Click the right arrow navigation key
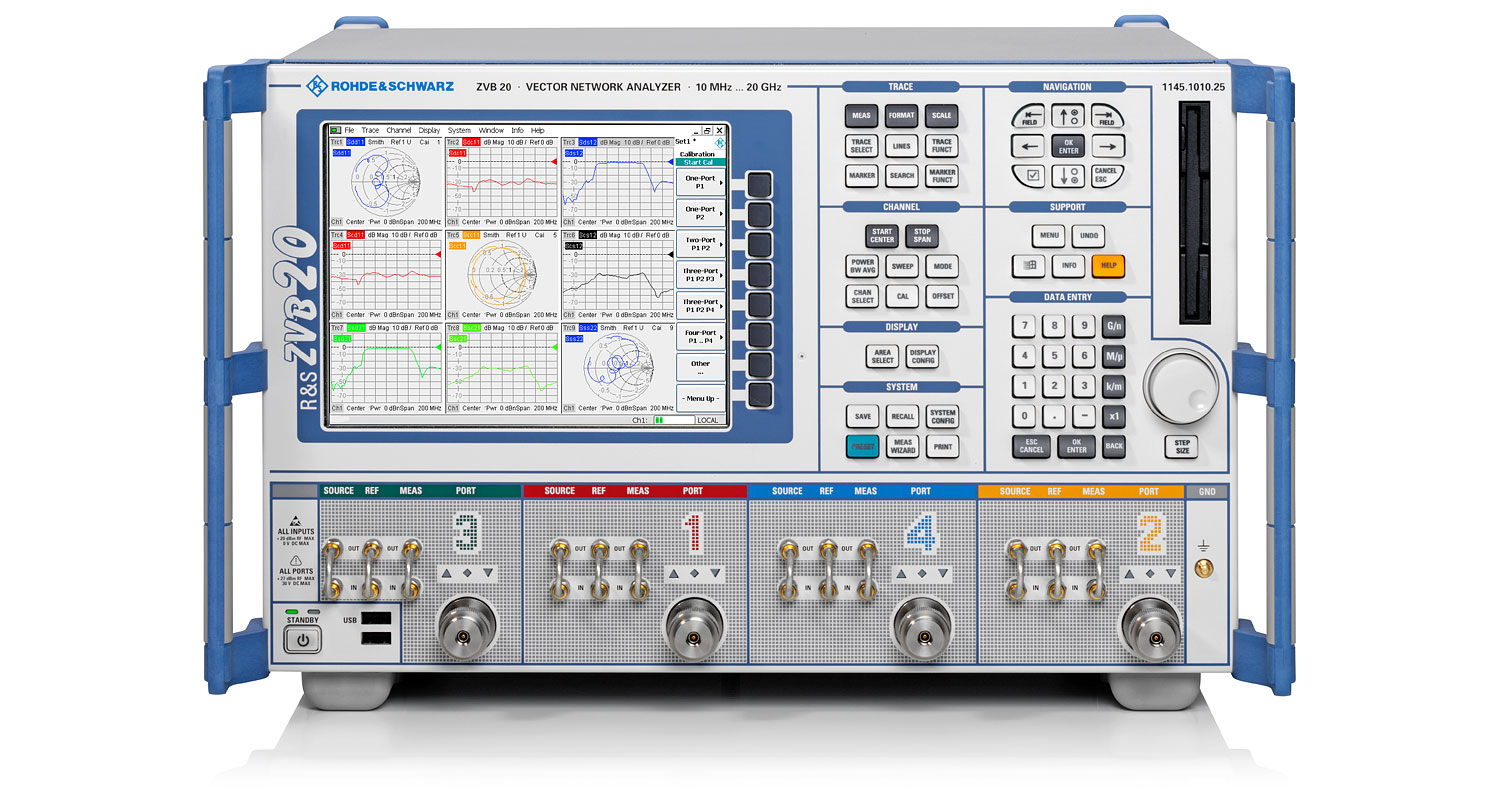 (1107, 146)
